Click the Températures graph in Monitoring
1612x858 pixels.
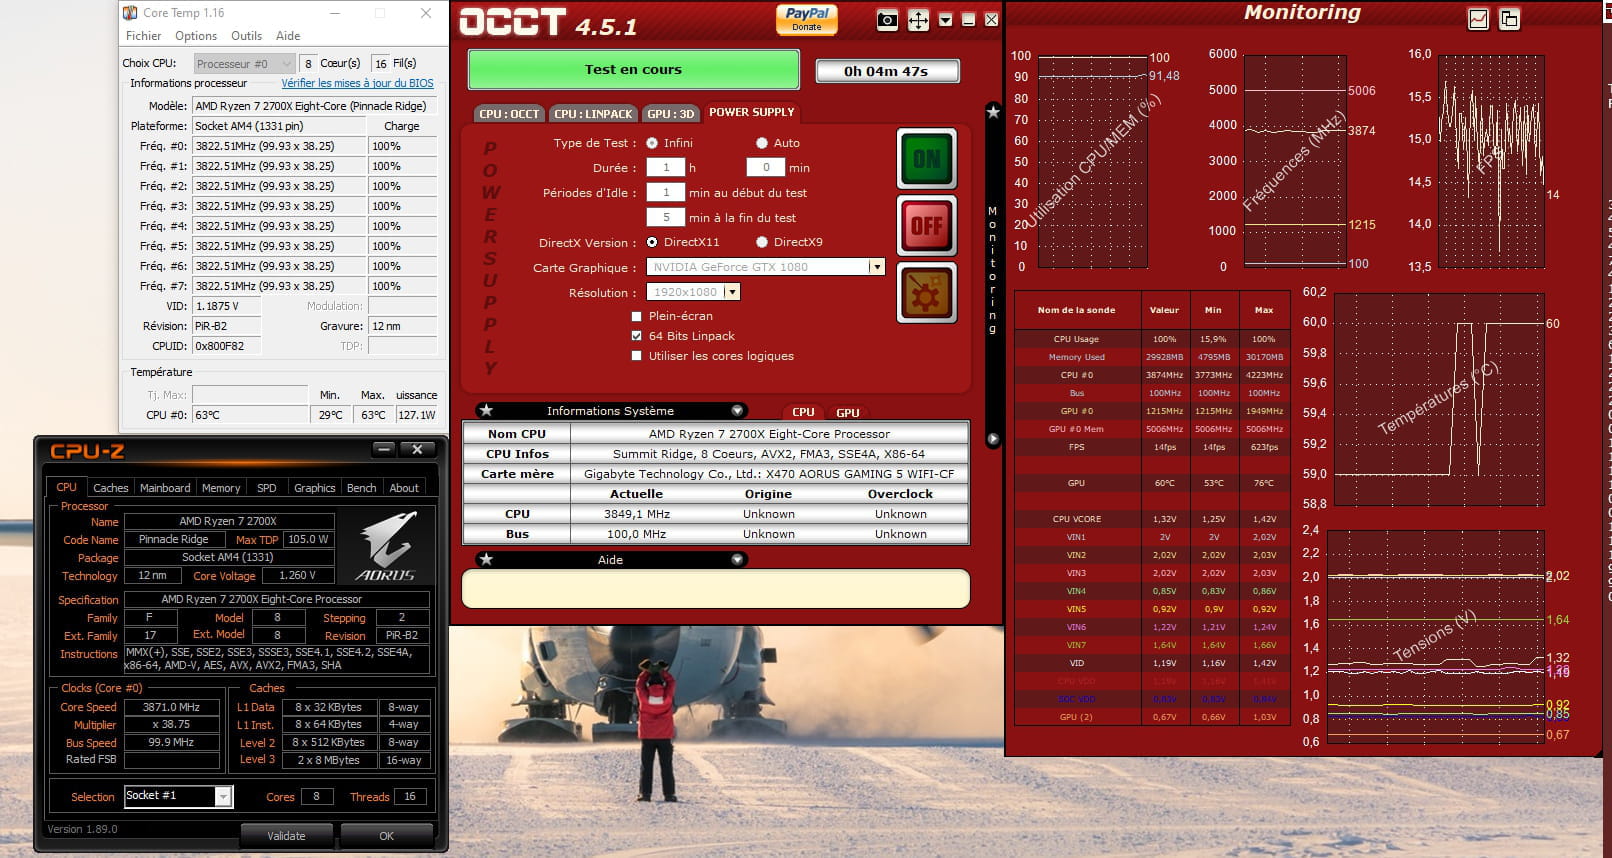pyautogui.click(x=1439, y=399)
